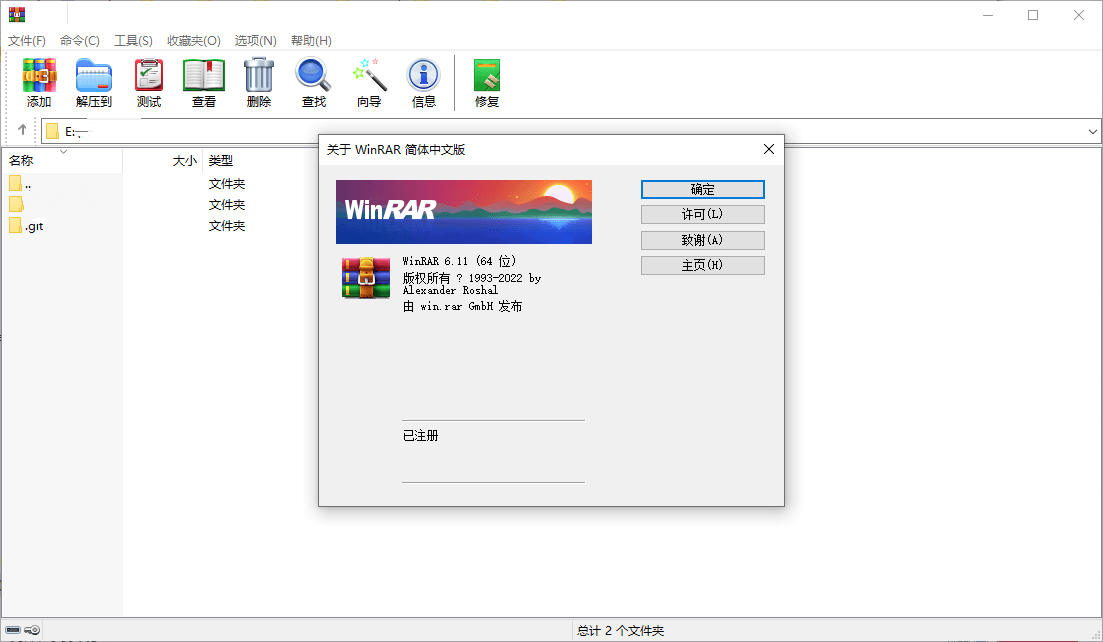The height and width of the screenshot is (642, 1103).
Task: Click the 修复 (Repair) toolbar icon
Action: [x=487, y=82]
